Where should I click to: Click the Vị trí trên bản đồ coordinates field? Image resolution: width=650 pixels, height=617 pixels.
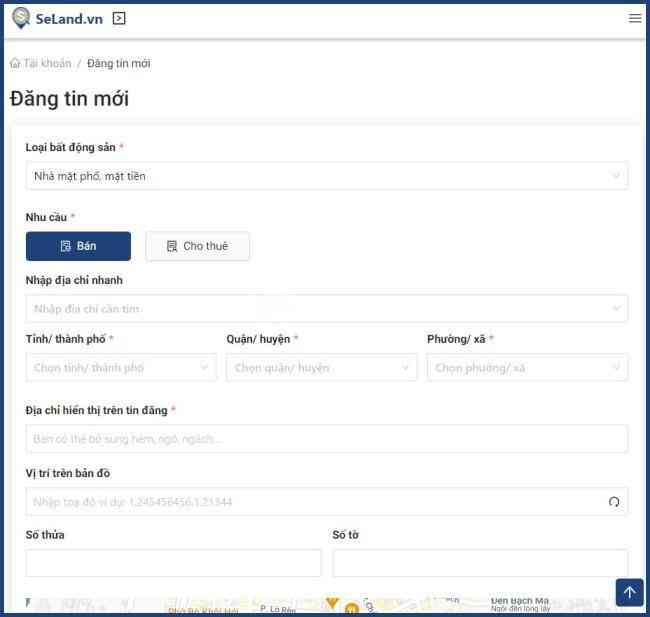310,502
